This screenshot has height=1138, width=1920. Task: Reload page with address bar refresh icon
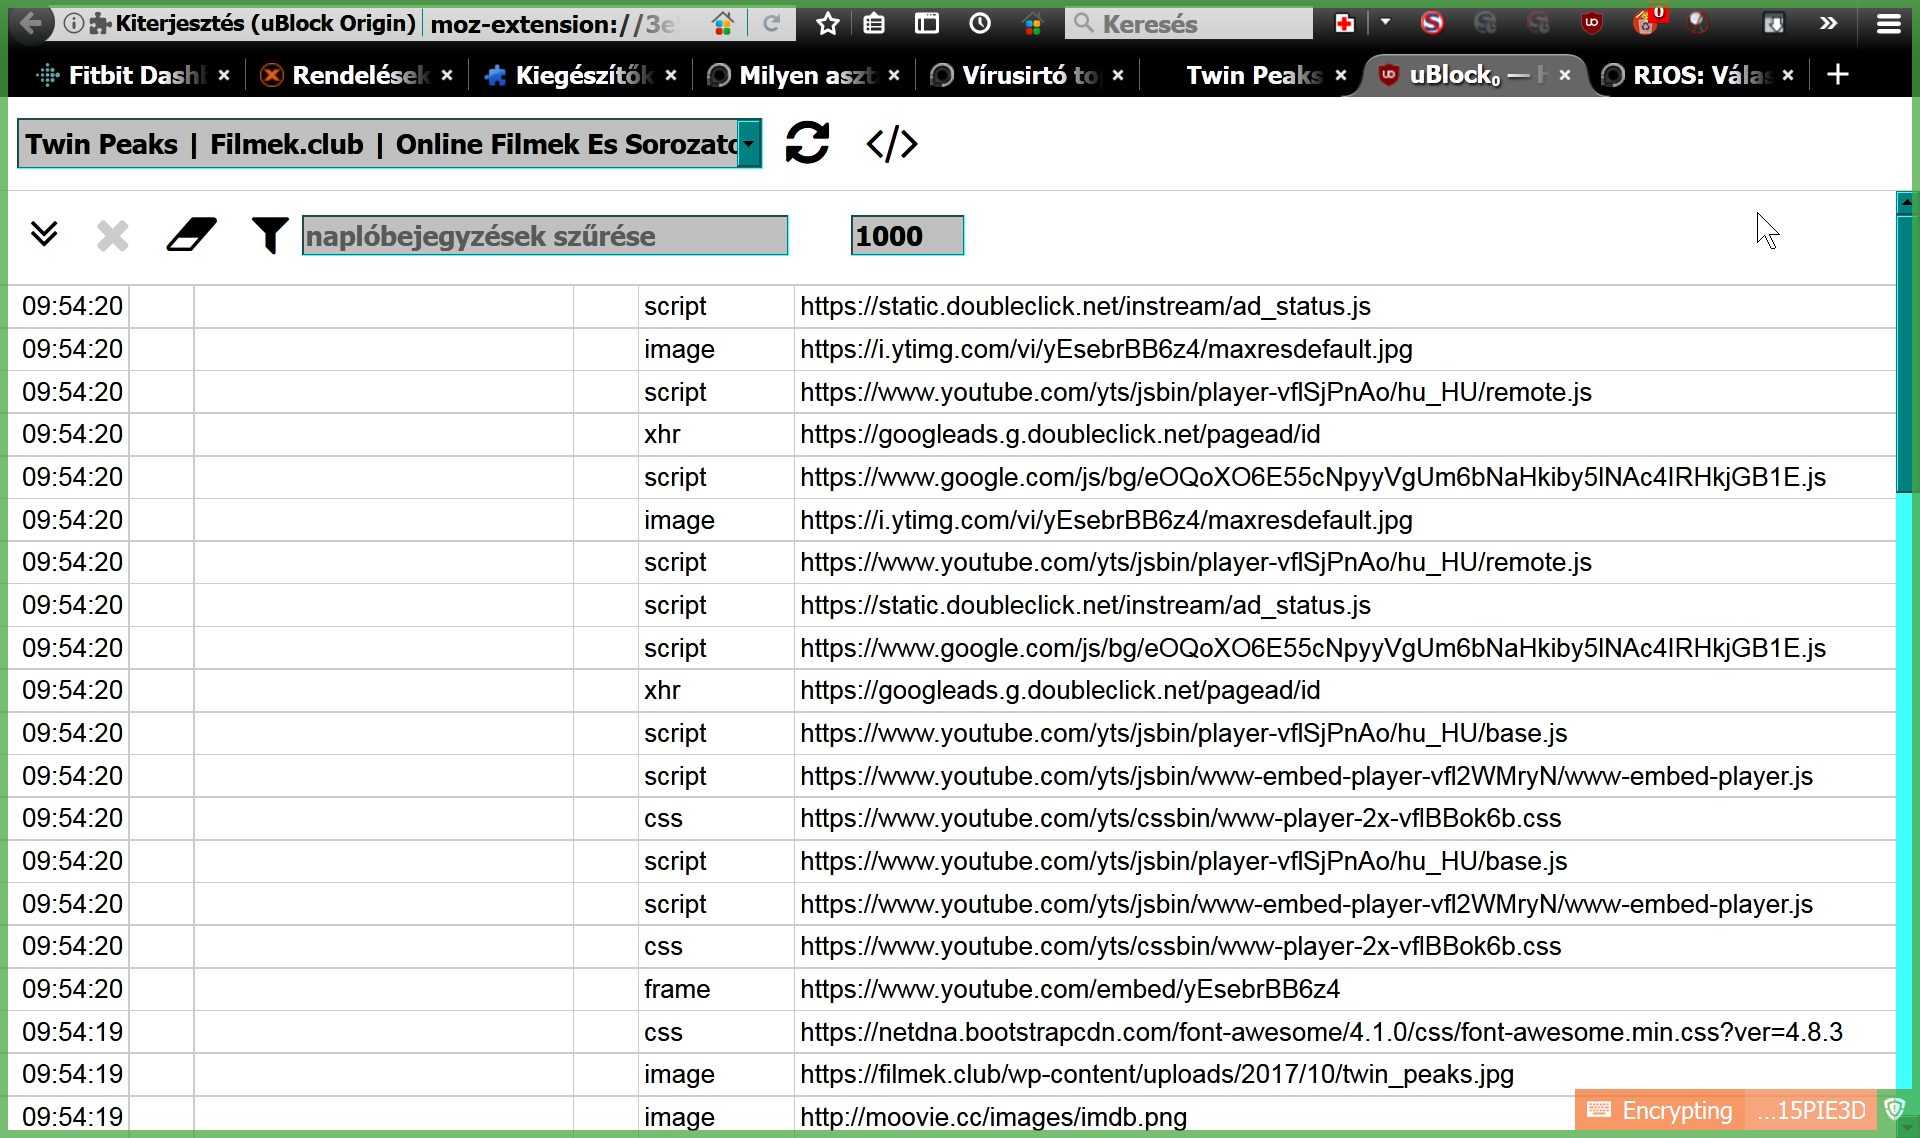click(771, 23)
